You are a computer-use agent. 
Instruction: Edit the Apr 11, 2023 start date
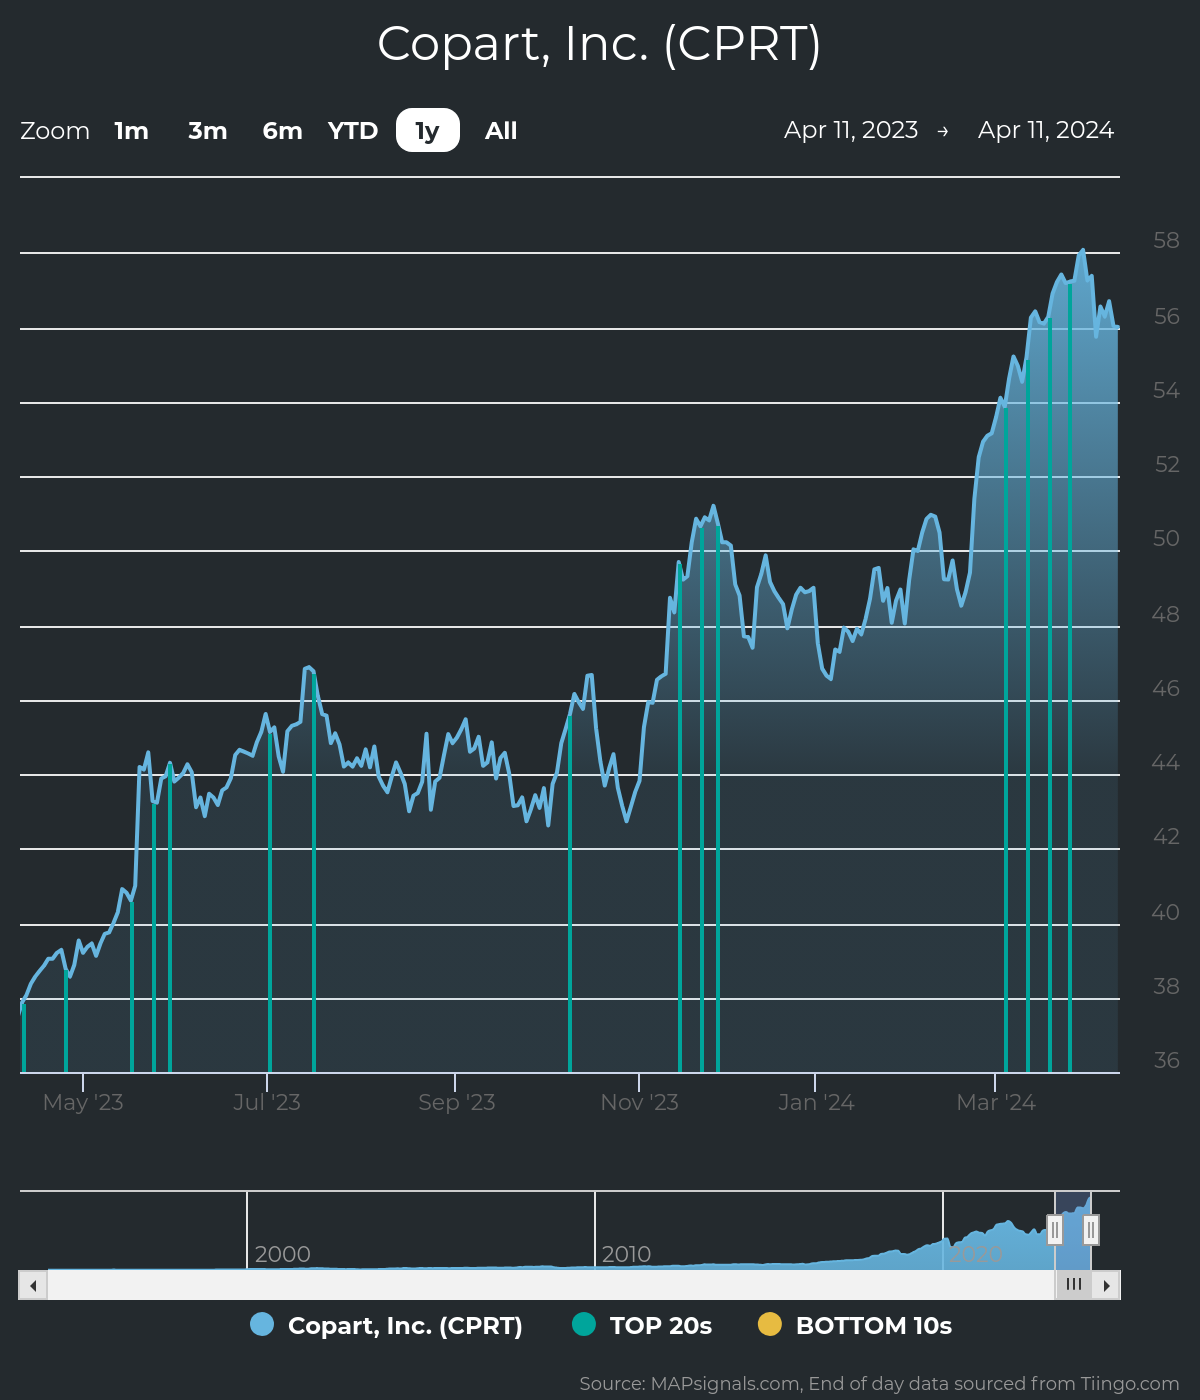(851, 130)
